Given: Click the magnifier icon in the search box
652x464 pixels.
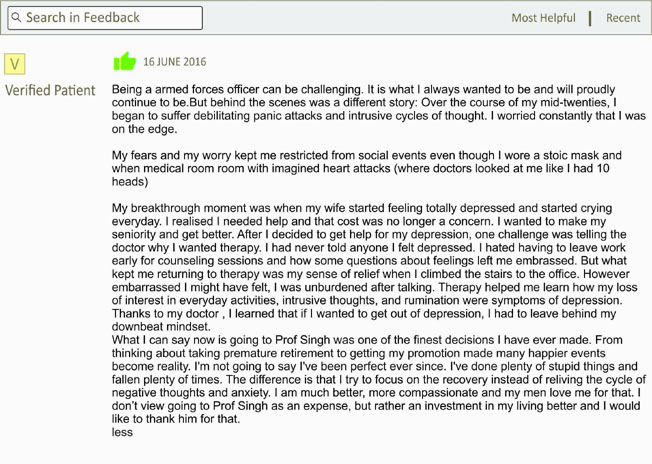Looking at the screenshot, I should 16,17.
